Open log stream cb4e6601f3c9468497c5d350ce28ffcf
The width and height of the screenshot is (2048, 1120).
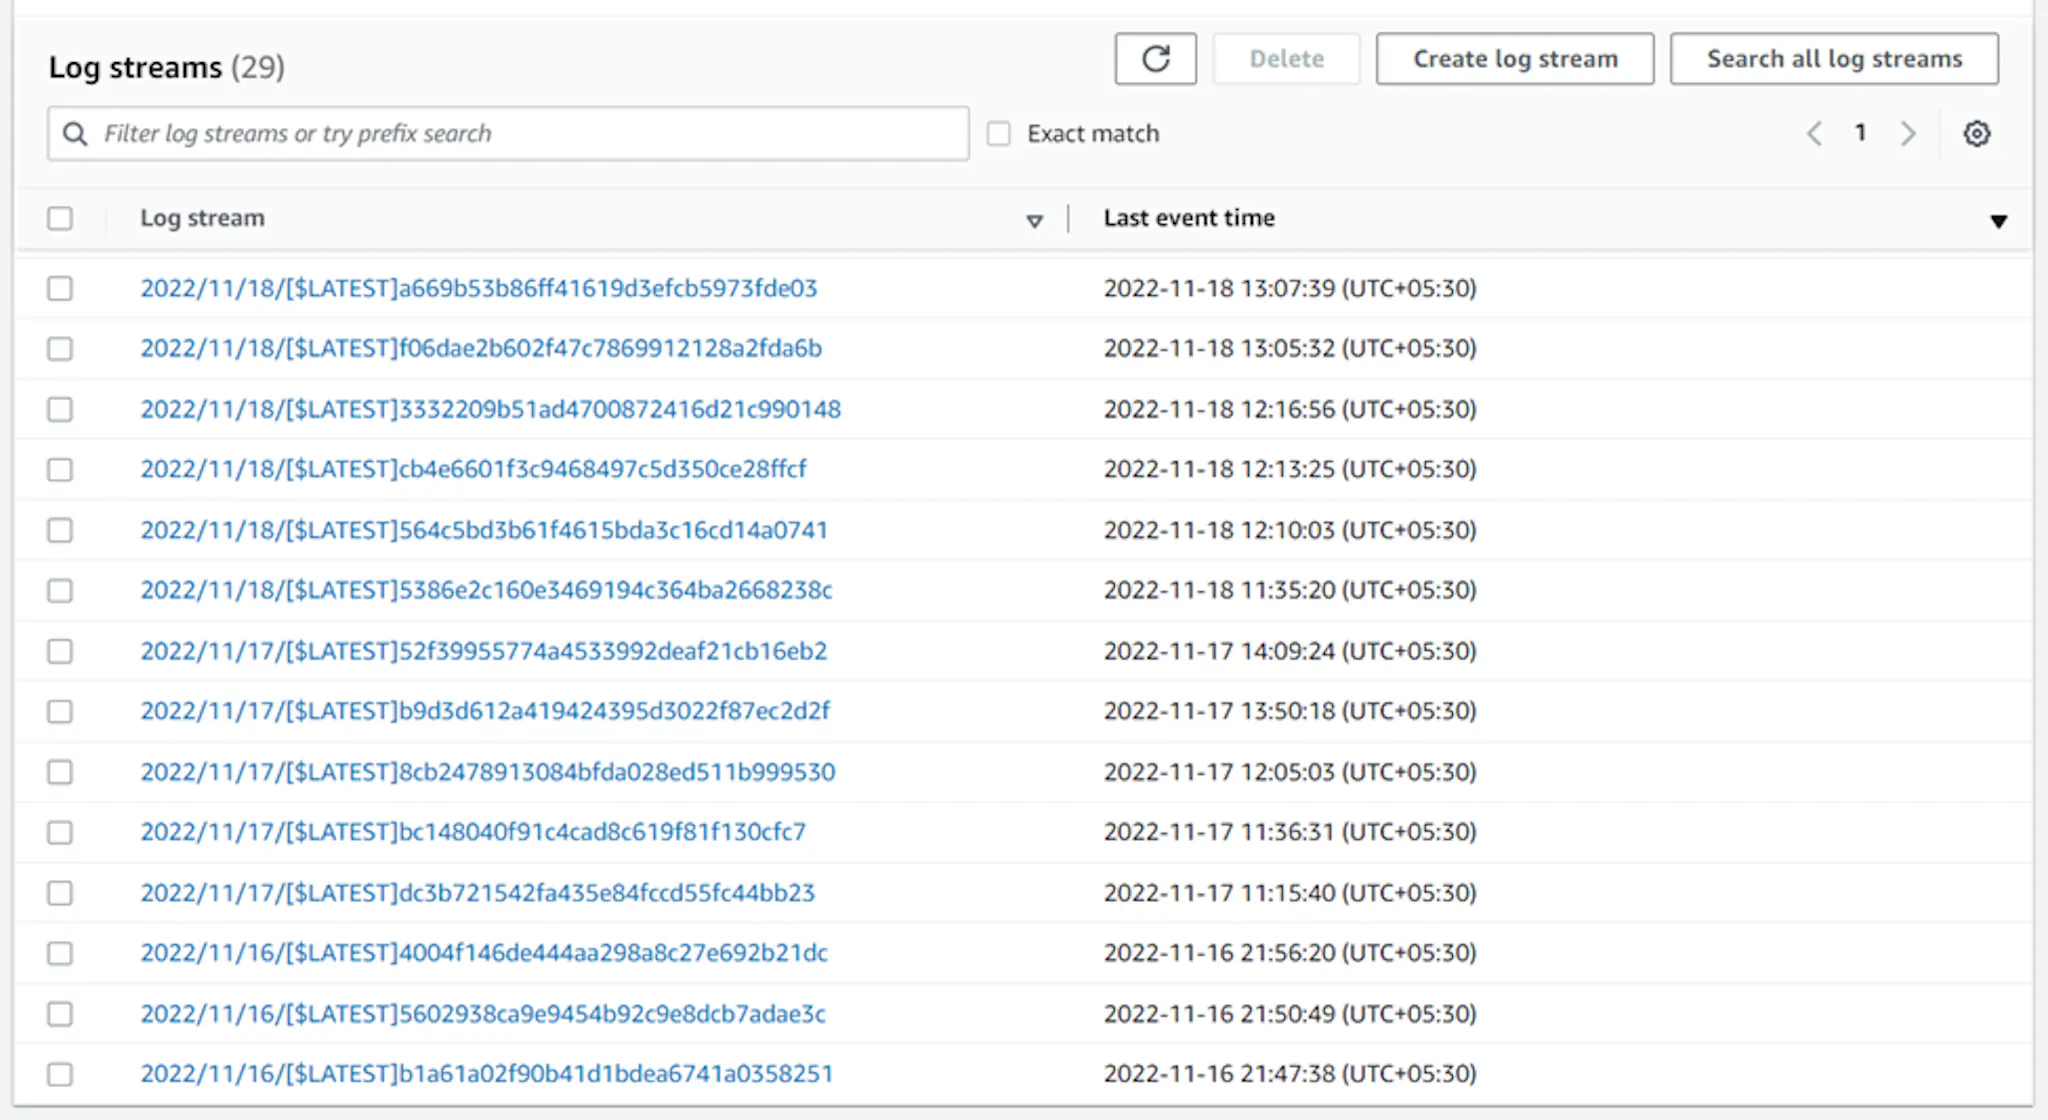coord(473,469)
